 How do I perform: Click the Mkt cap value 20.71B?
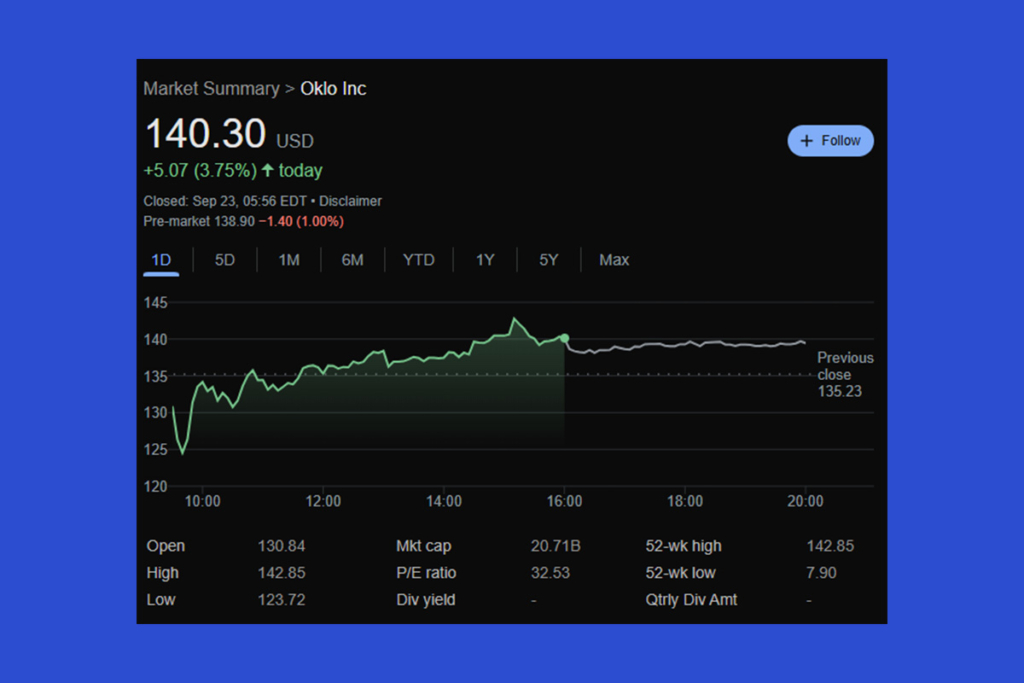click(555, 546)
